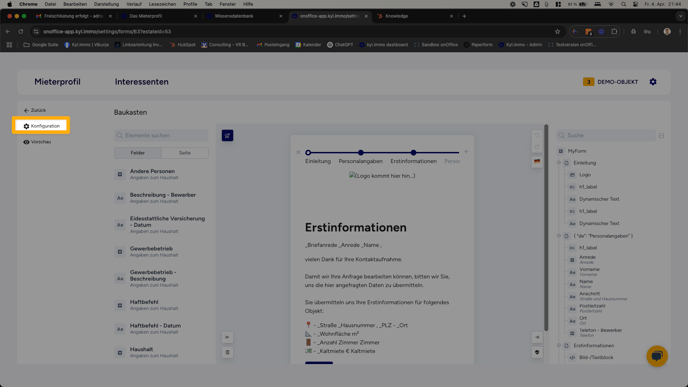The height and width of the screenshot is (387, 688).
Task: Pick the Eidesstattliche Versicherung - Datum element
Action: [161, 225]
